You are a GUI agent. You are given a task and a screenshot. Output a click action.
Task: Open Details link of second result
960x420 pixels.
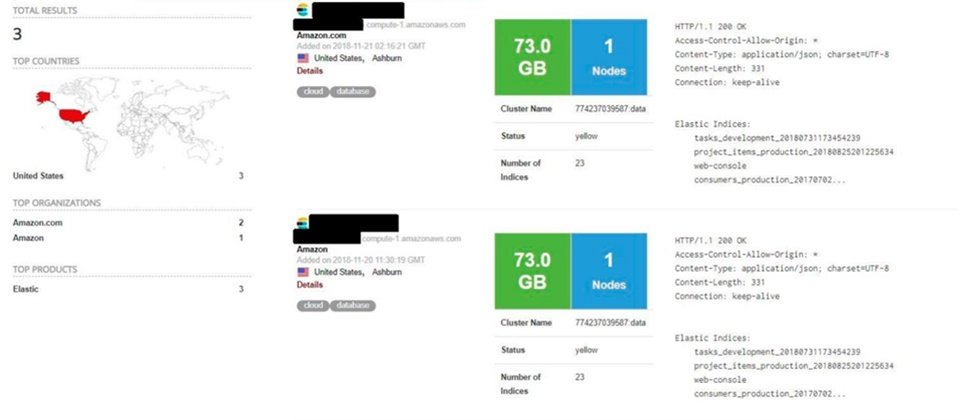click(x=310, y=285)
